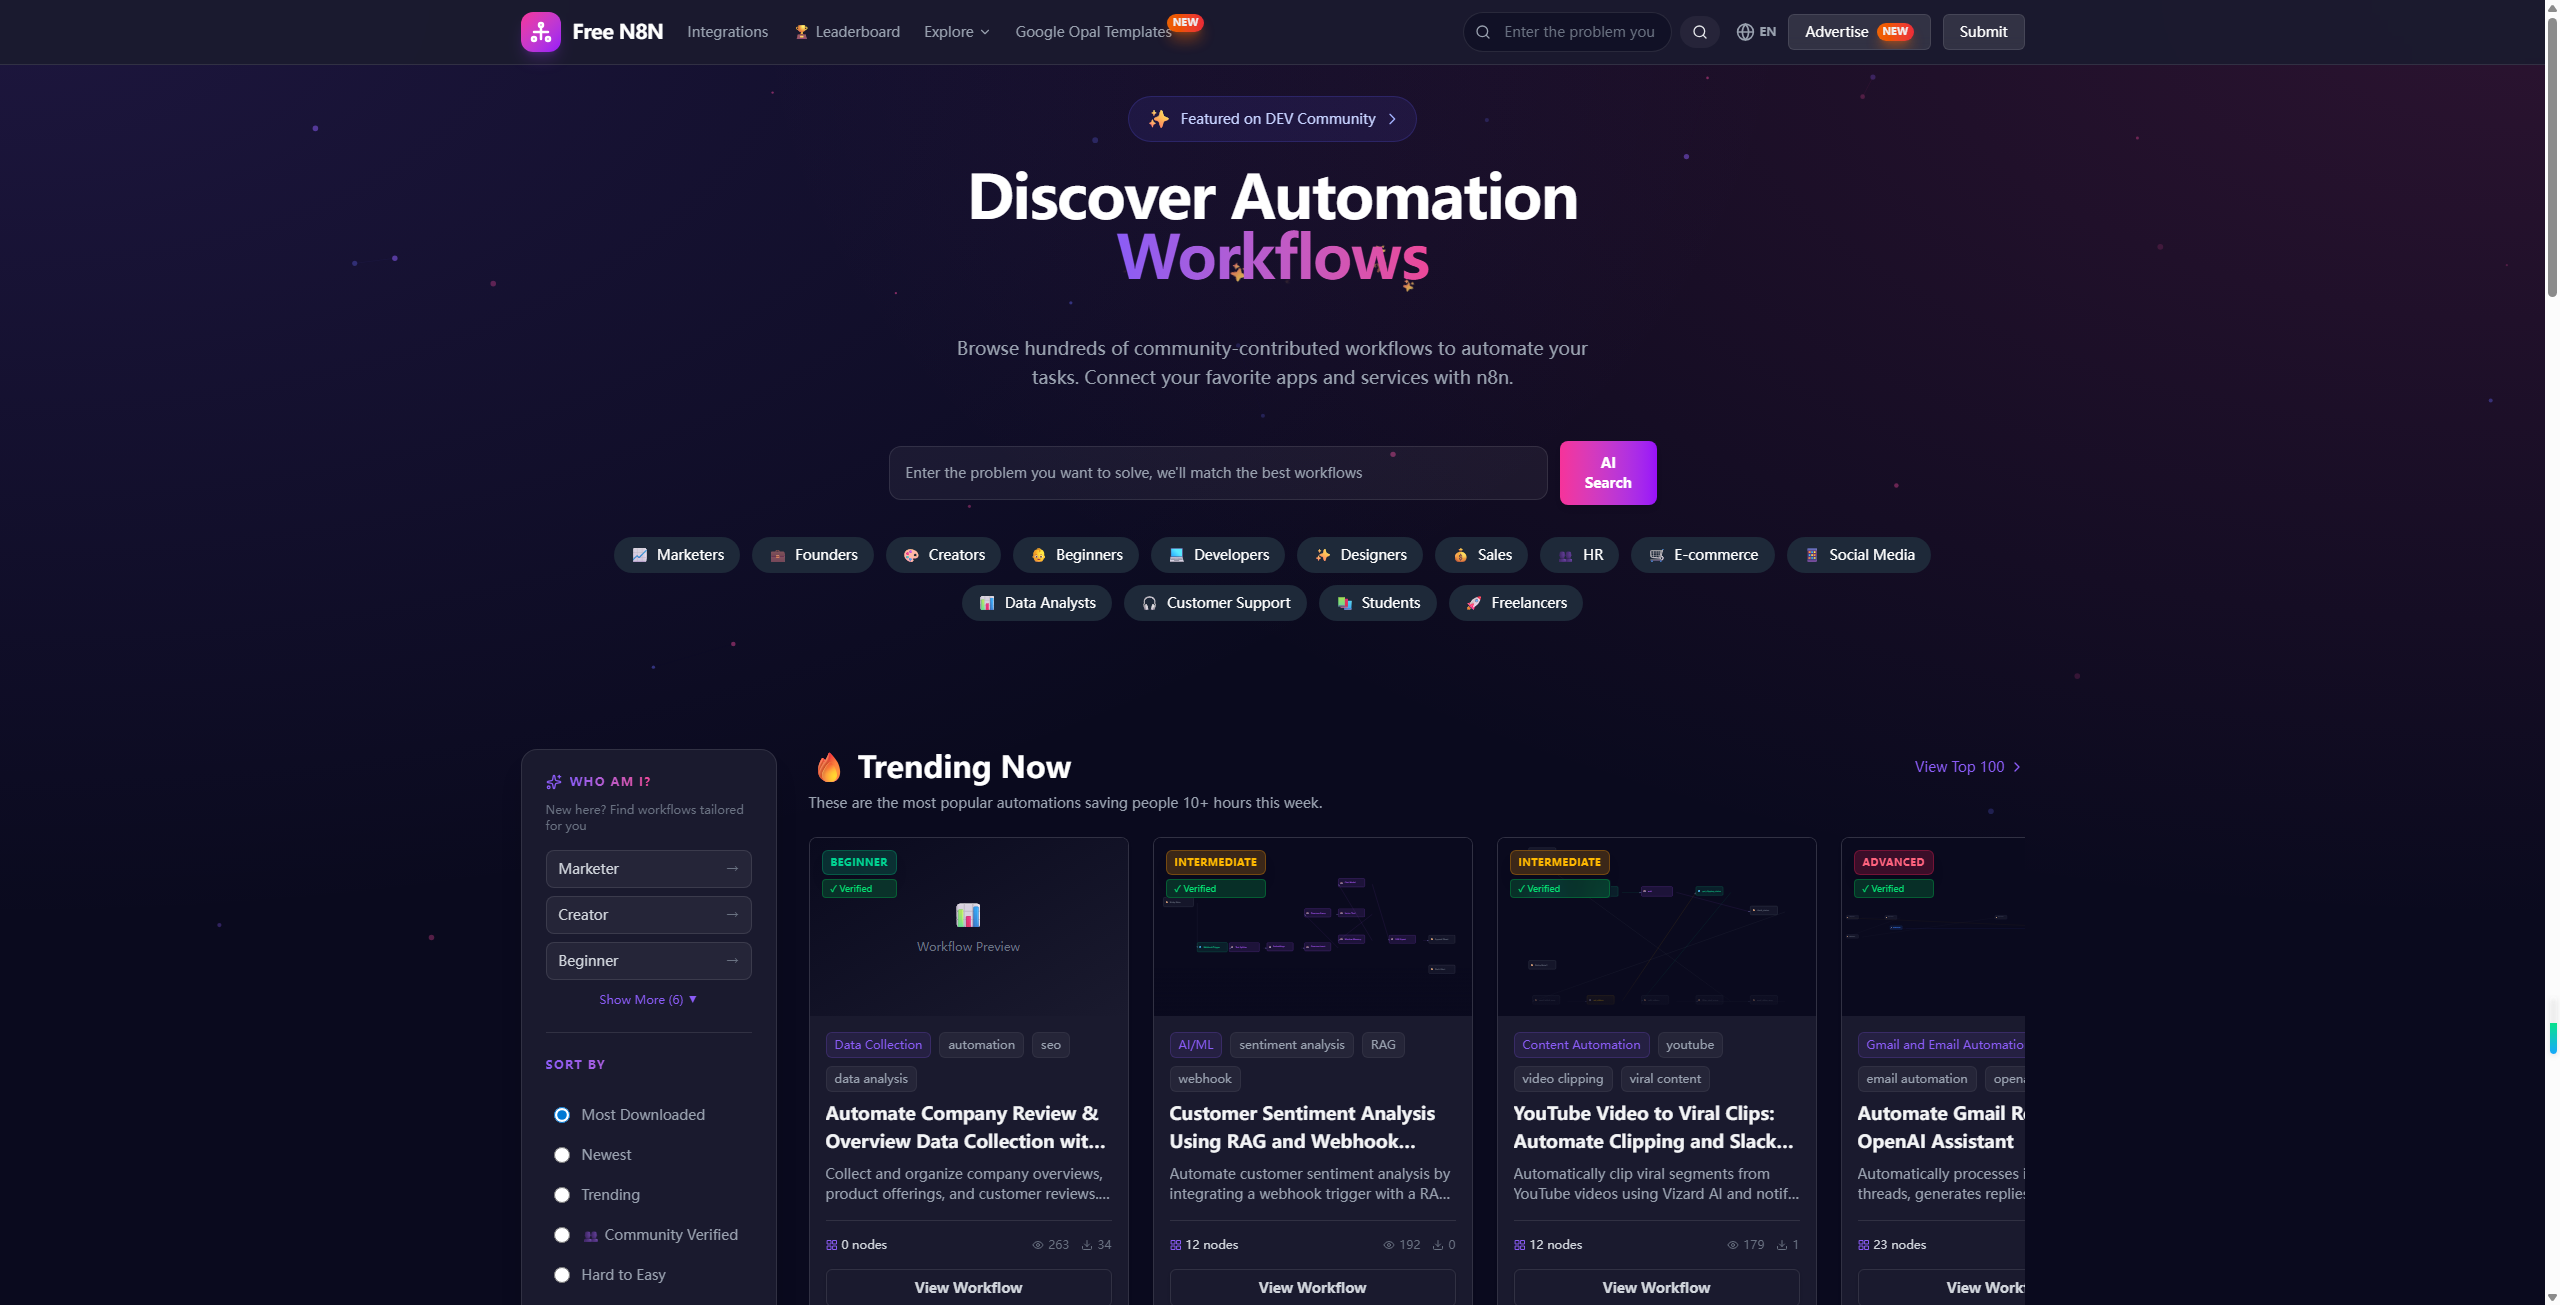This screenshot has width=2560, height=1305.
Task: Select the Hard to Easy sort option
Action: click(x=562, y=1275)
